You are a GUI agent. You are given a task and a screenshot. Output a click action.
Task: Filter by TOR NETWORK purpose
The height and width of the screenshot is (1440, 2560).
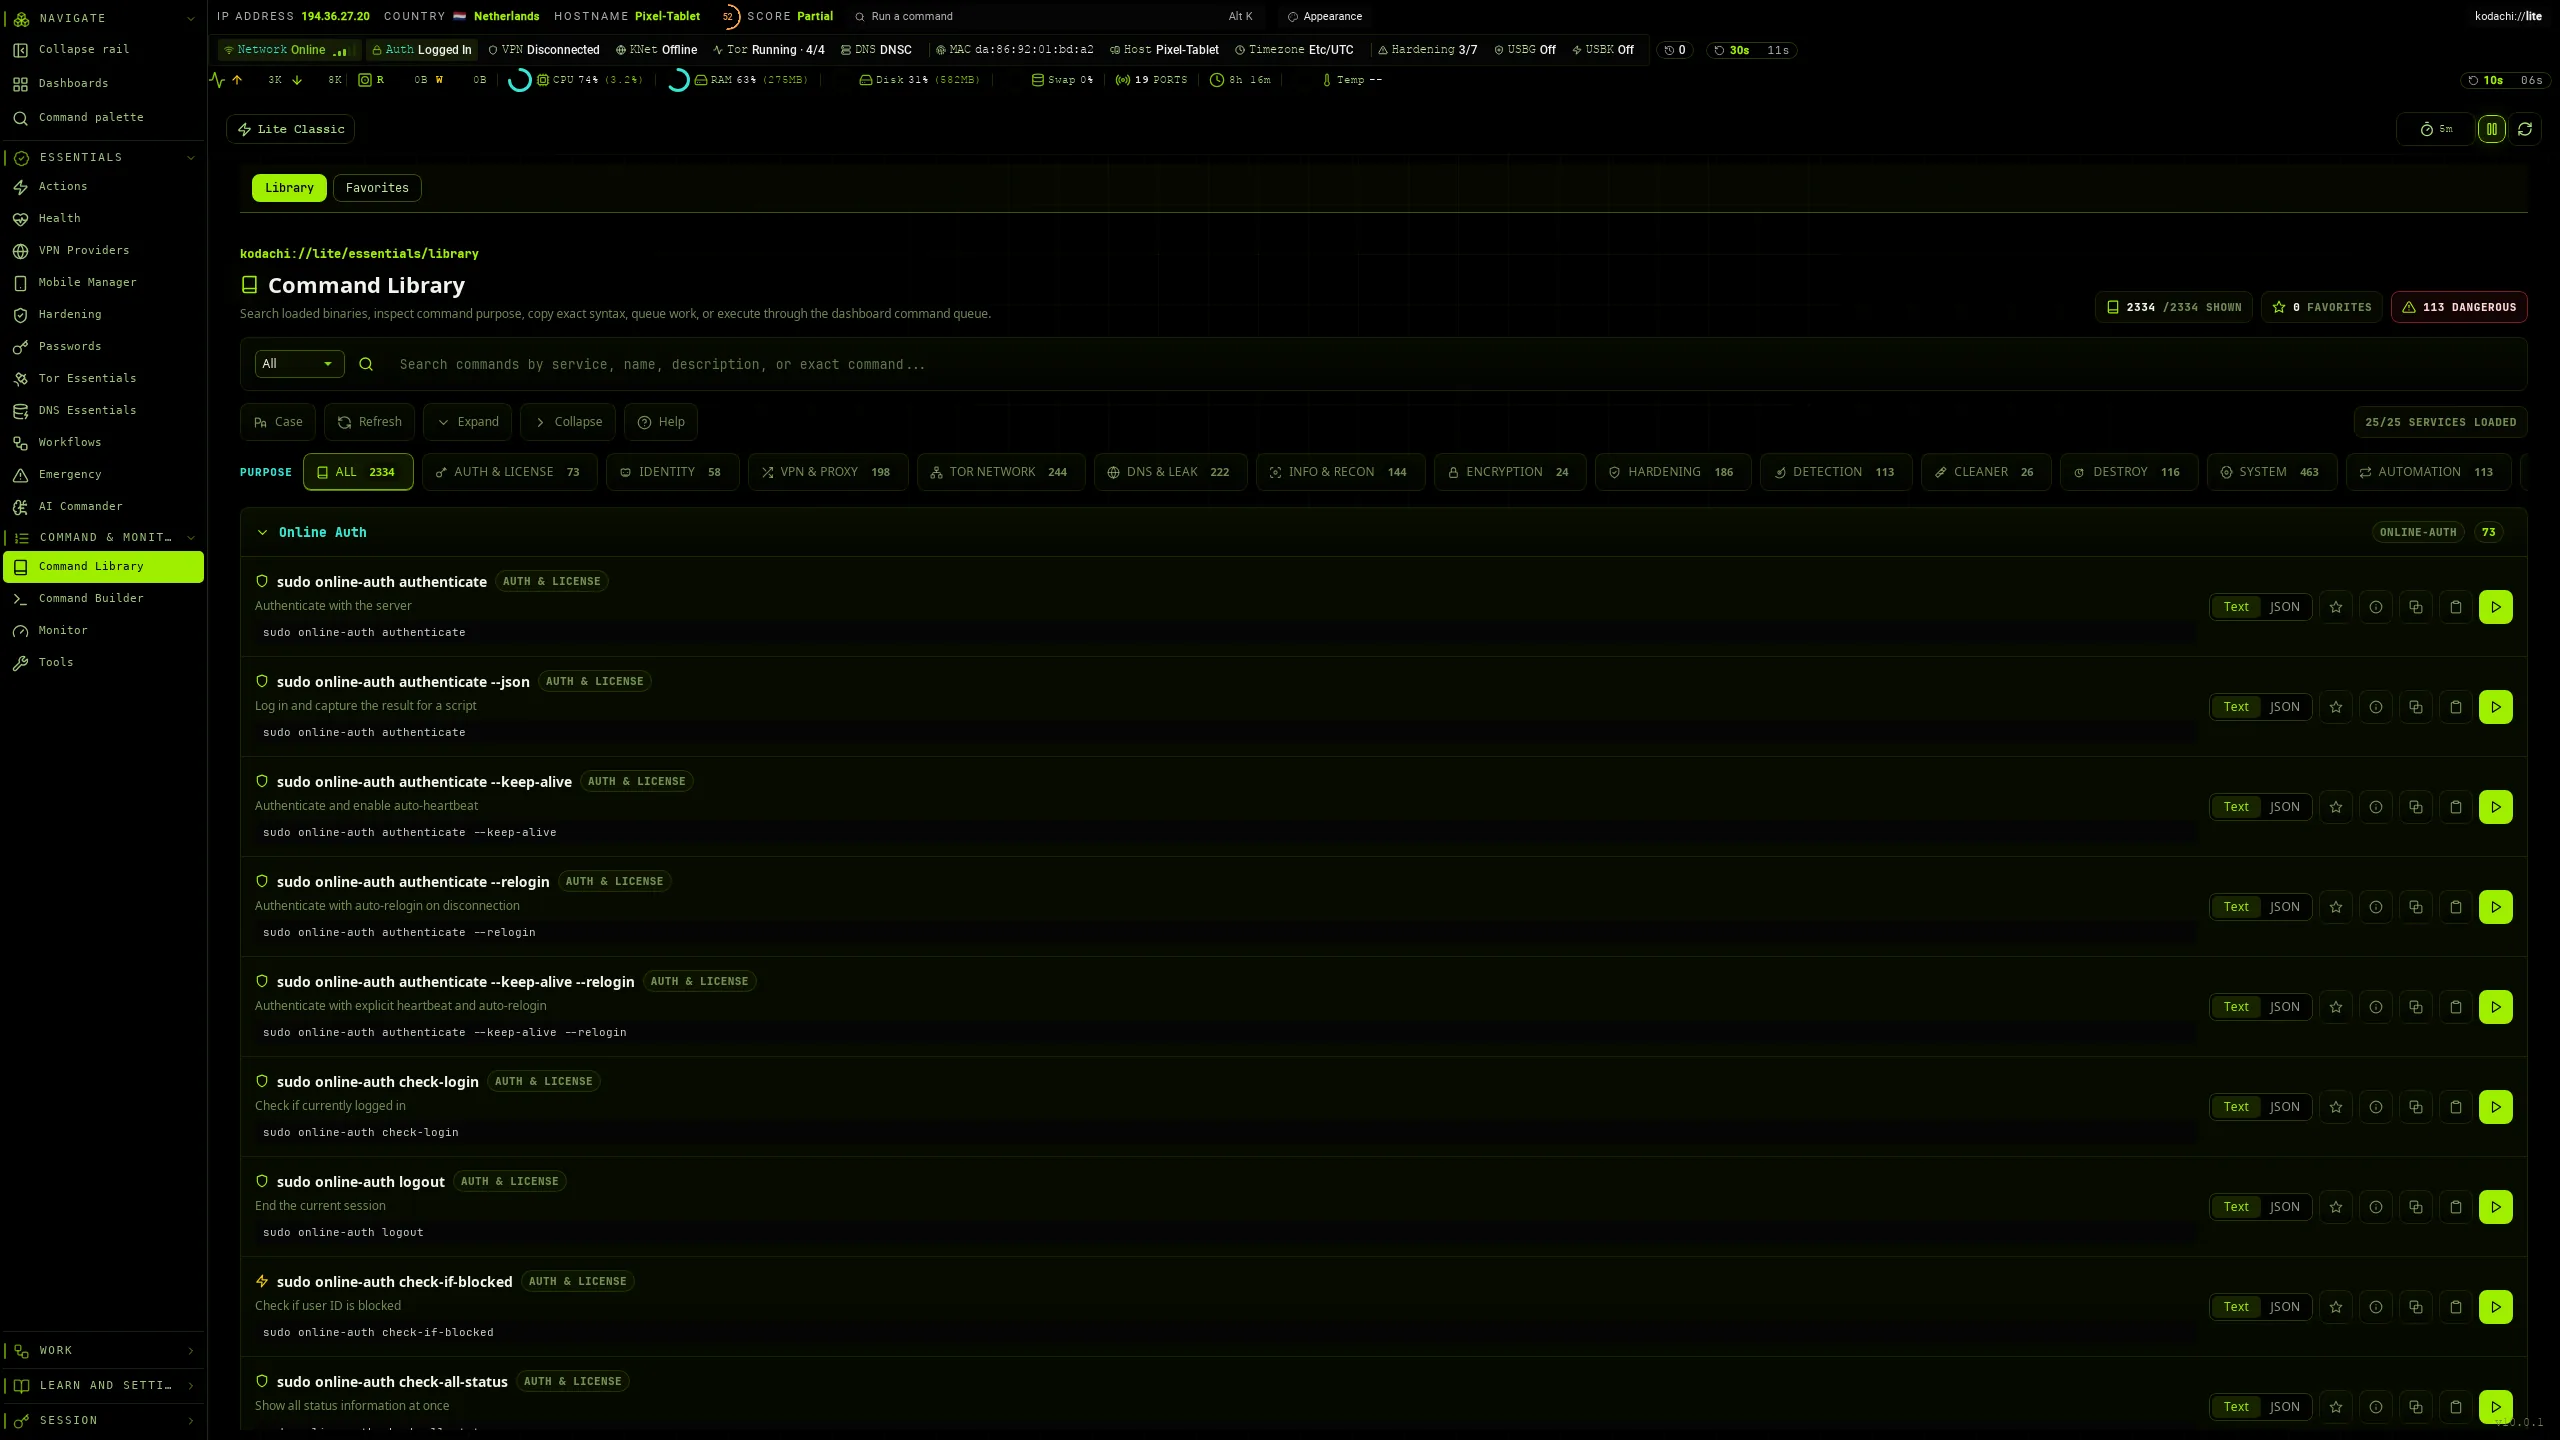1000,472
